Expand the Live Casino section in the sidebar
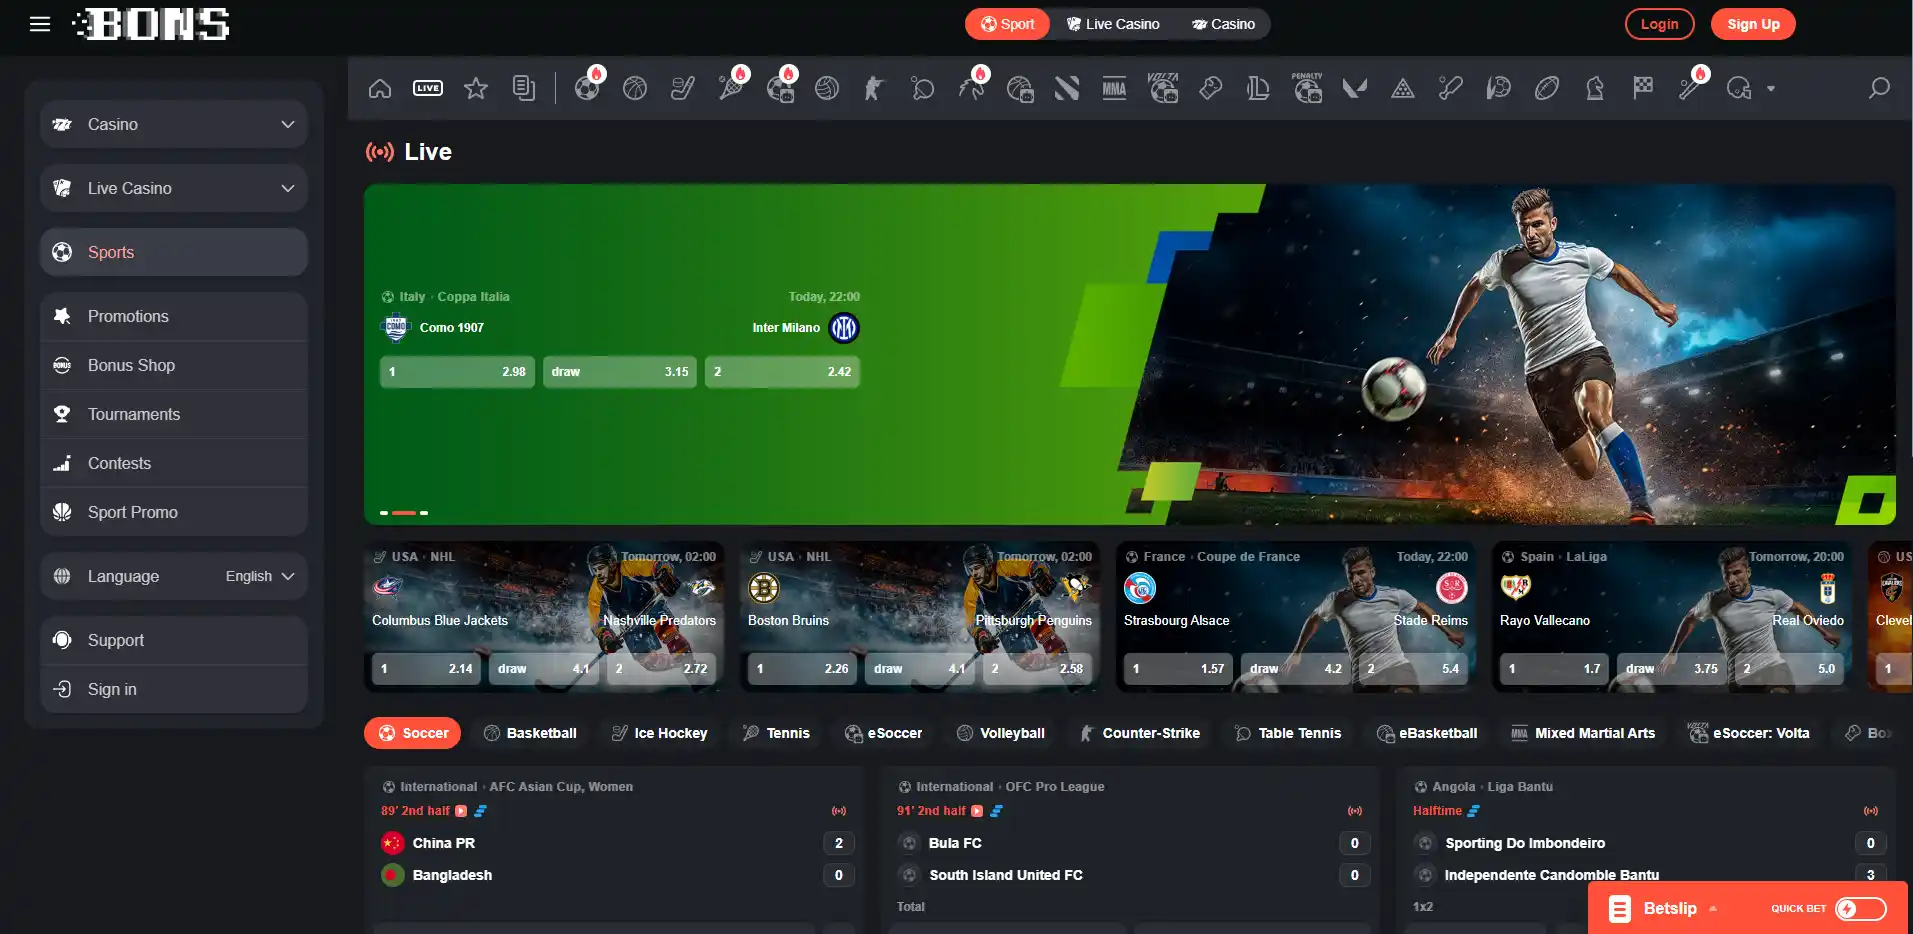The image size is (1913, 934). click(x=174, y=188)
